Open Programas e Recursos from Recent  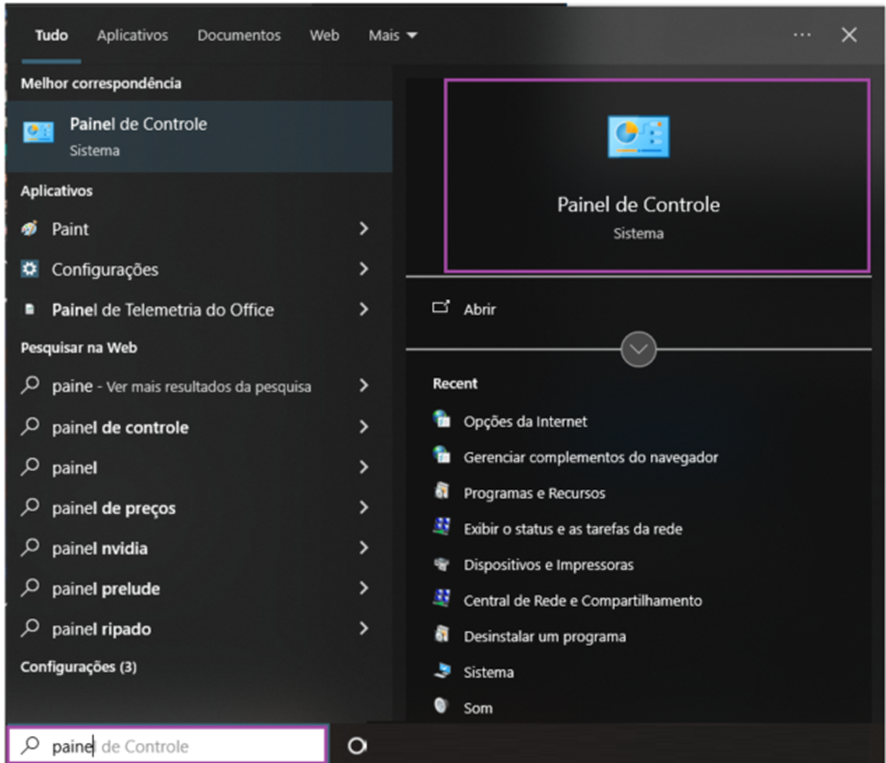(534, 493)
